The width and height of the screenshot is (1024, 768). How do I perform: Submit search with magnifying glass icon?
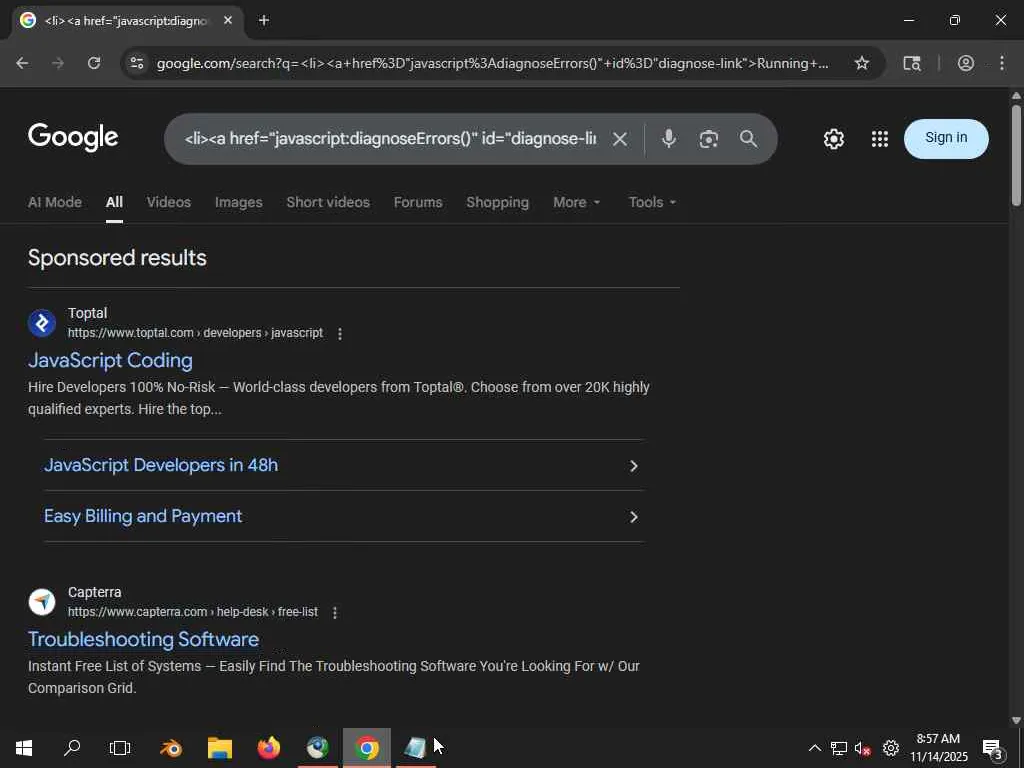[748, 138]
